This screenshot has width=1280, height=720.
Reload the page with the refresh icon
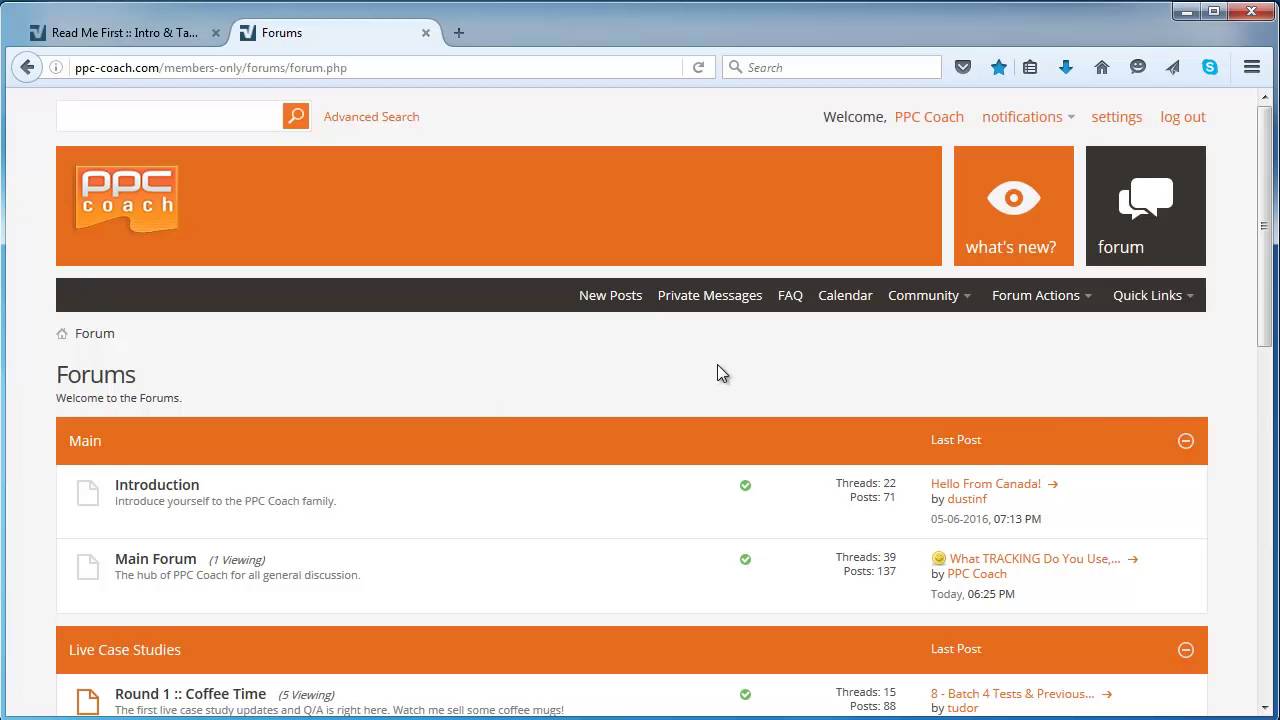coord(699,67)
